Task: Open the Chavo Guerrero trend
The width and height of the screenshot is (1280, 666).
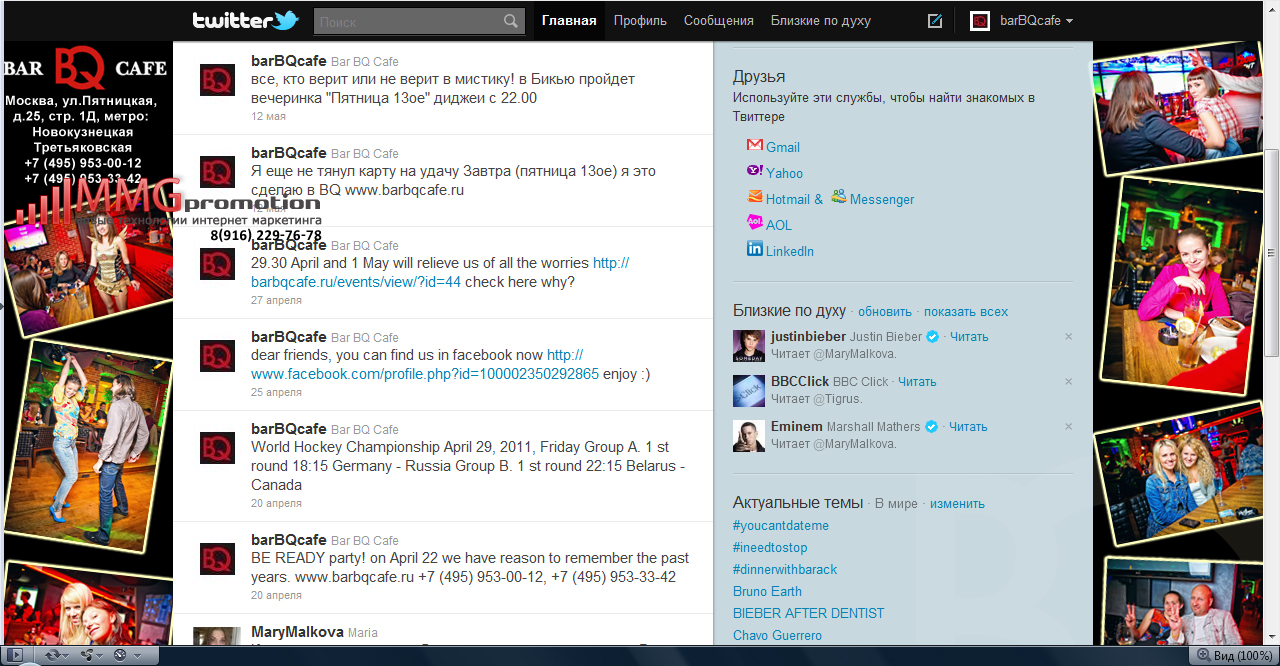Action: [777, 636]
